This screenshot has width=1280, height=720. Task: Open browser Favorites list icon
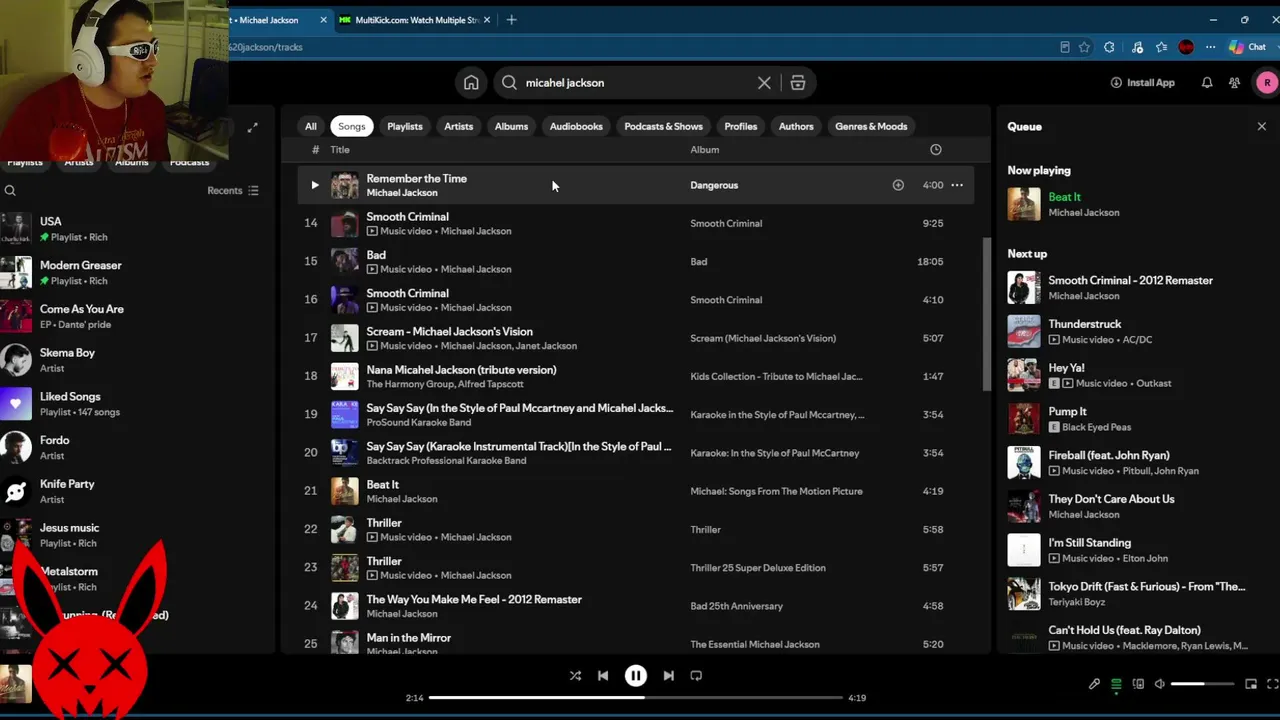point(1161,47)
